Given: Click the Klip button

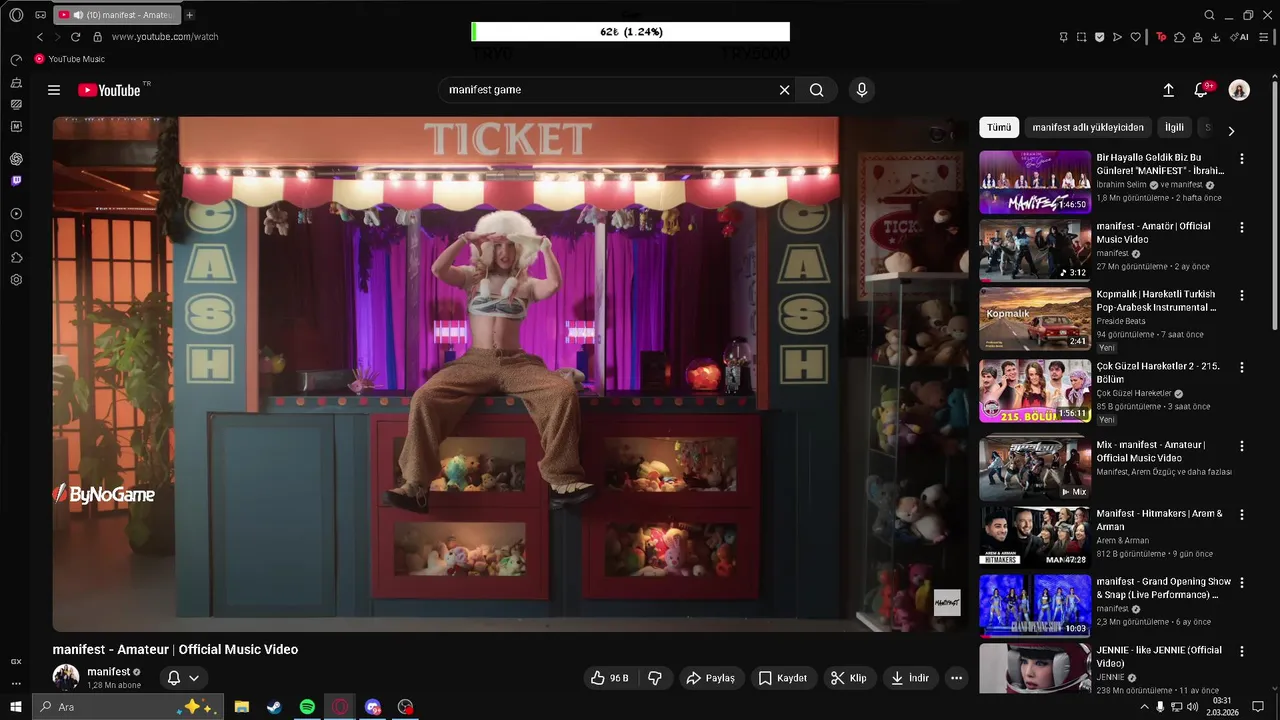Looking at the screenshot, I should coord(848,678).
